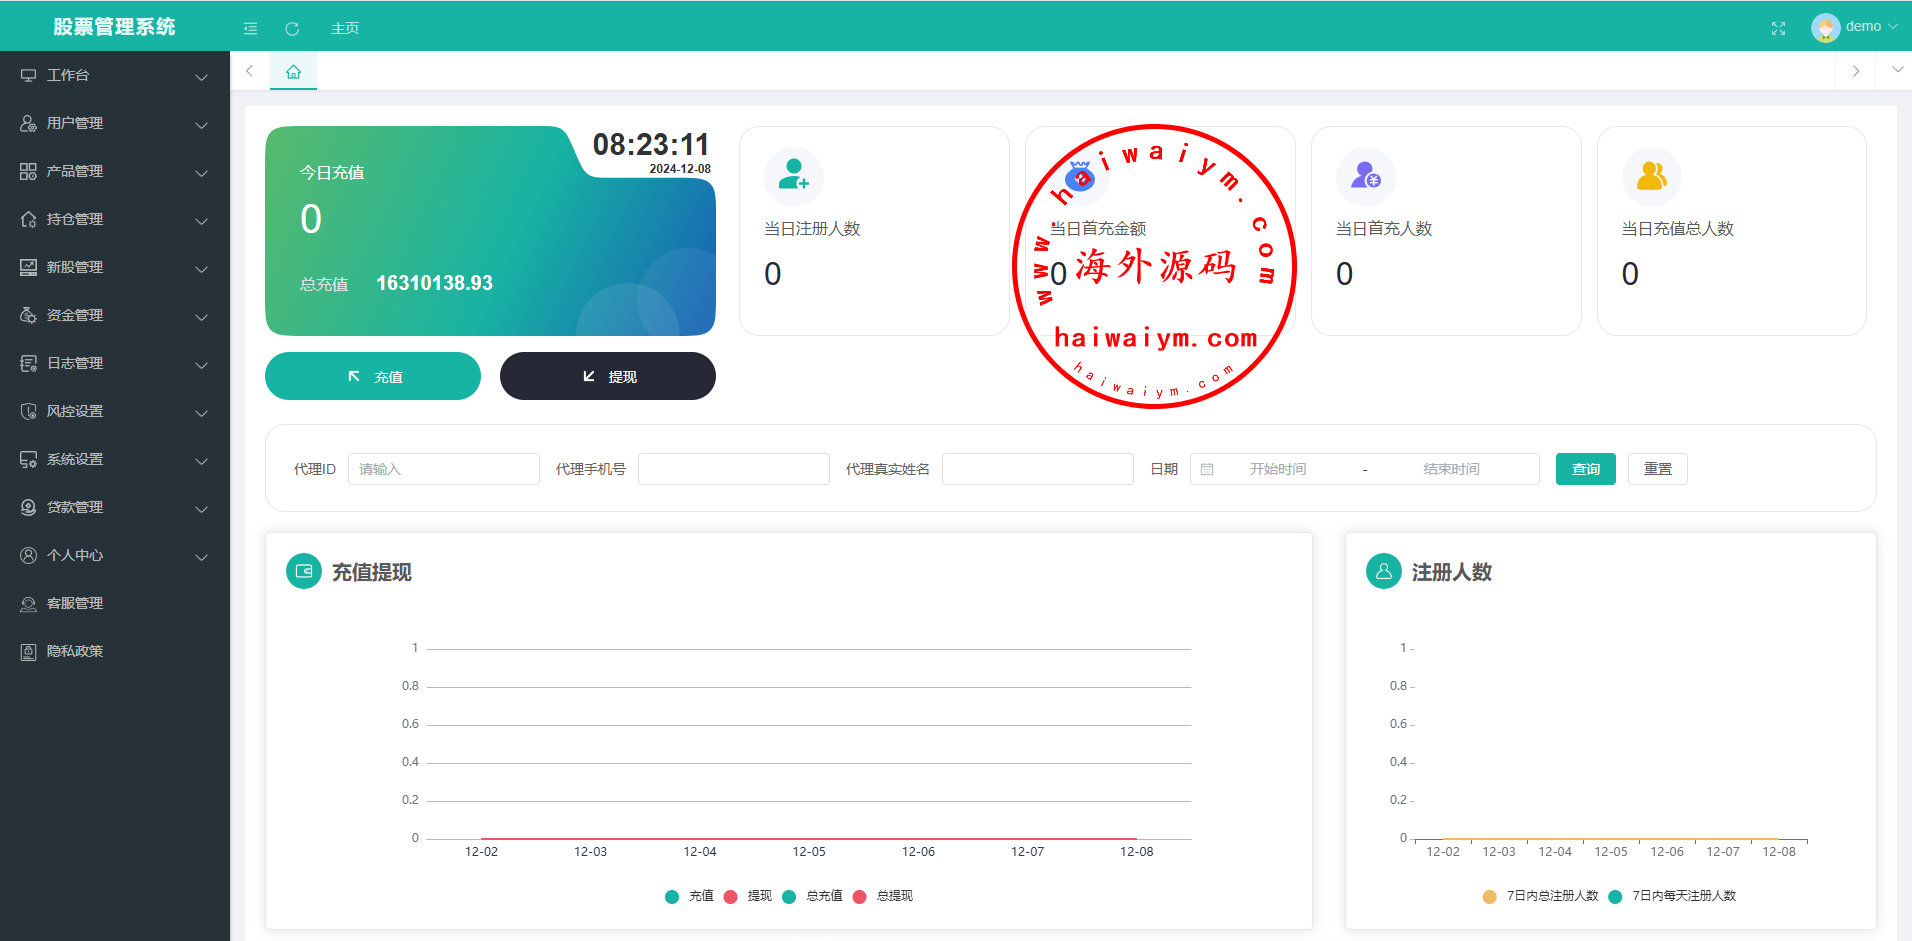Click the 当日注册人数 user-plus icon
Viewport: 1912px width, 941px height.
point(793,176)
